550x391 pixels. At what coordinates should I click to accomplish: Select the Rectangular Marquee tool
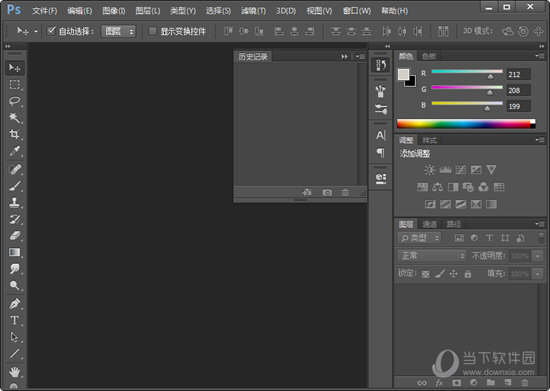point(14,85)
